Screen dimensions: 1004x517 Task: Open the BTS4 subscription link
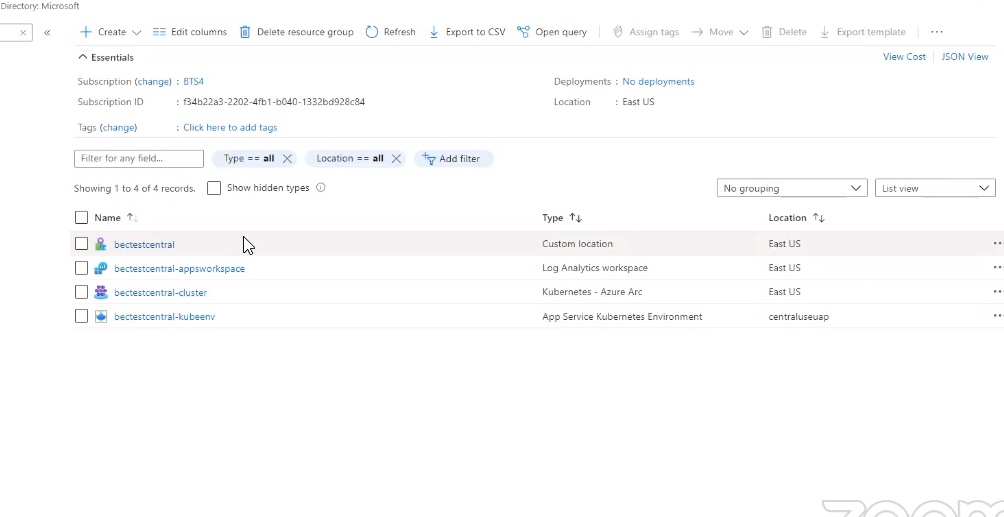point(193,81)
